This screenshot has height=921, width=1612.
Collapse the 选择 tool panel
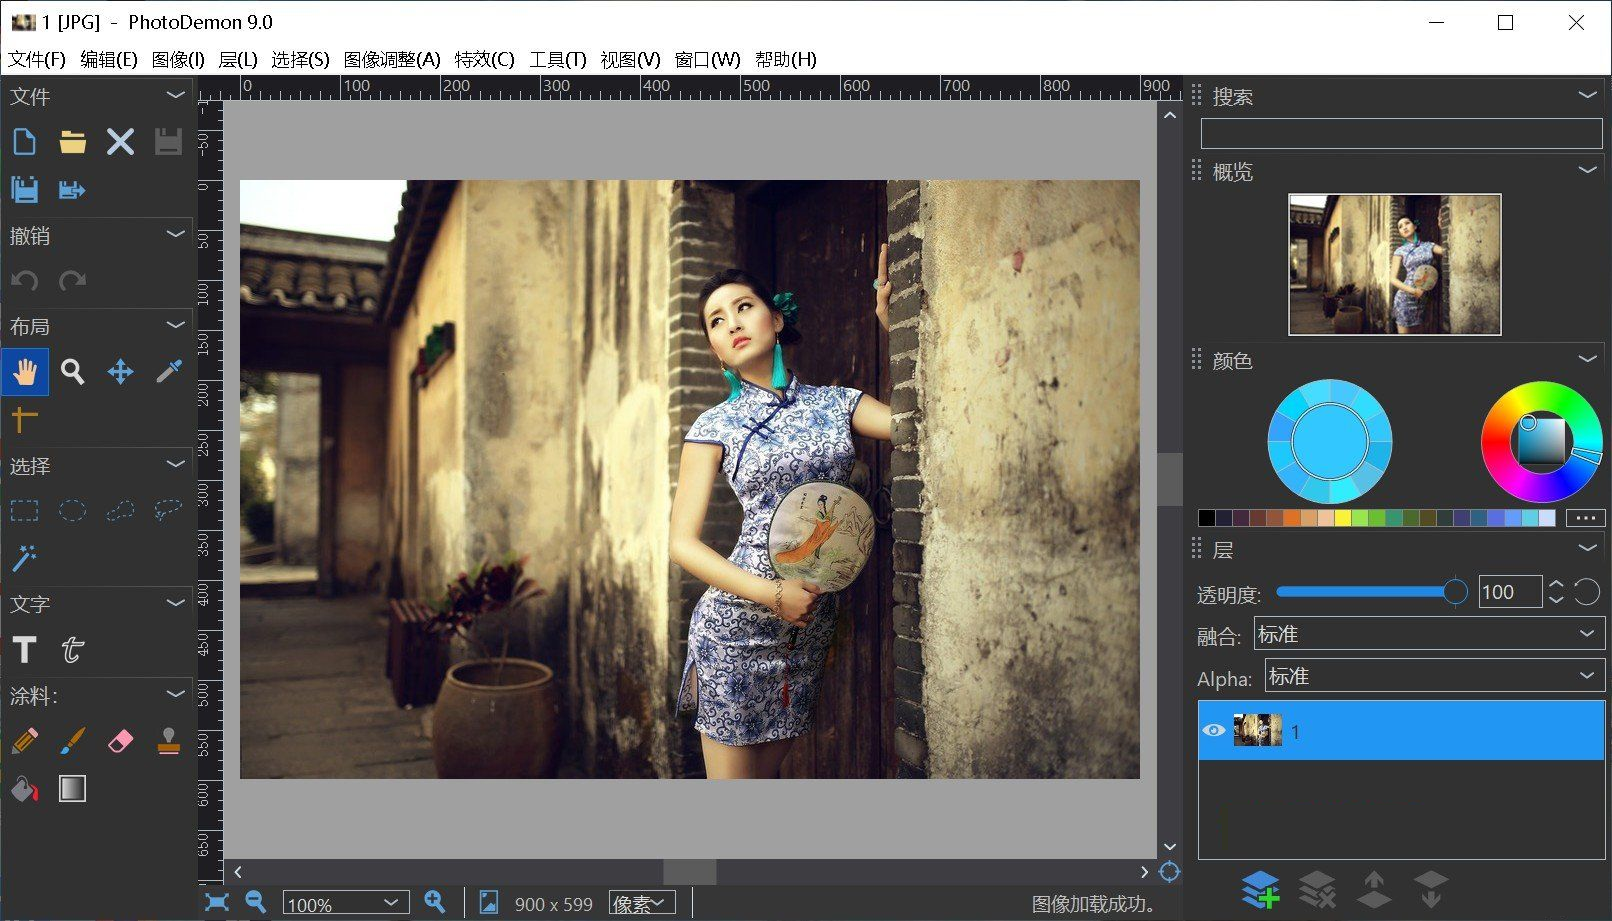pos(176,464)
